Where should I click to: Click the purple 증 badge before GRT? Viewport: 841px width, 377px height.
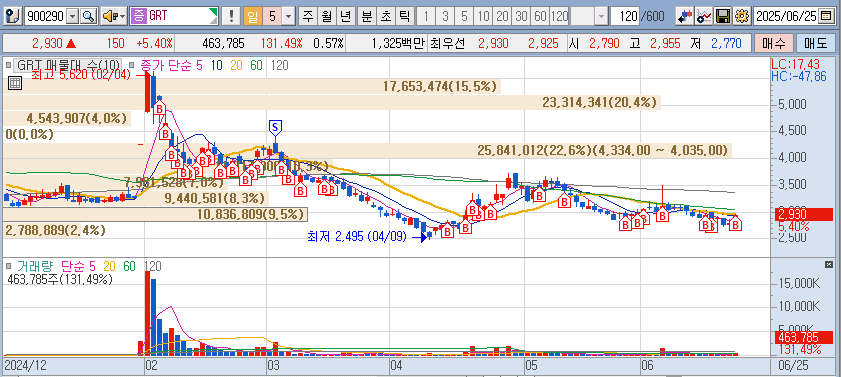tap(138, 16)
